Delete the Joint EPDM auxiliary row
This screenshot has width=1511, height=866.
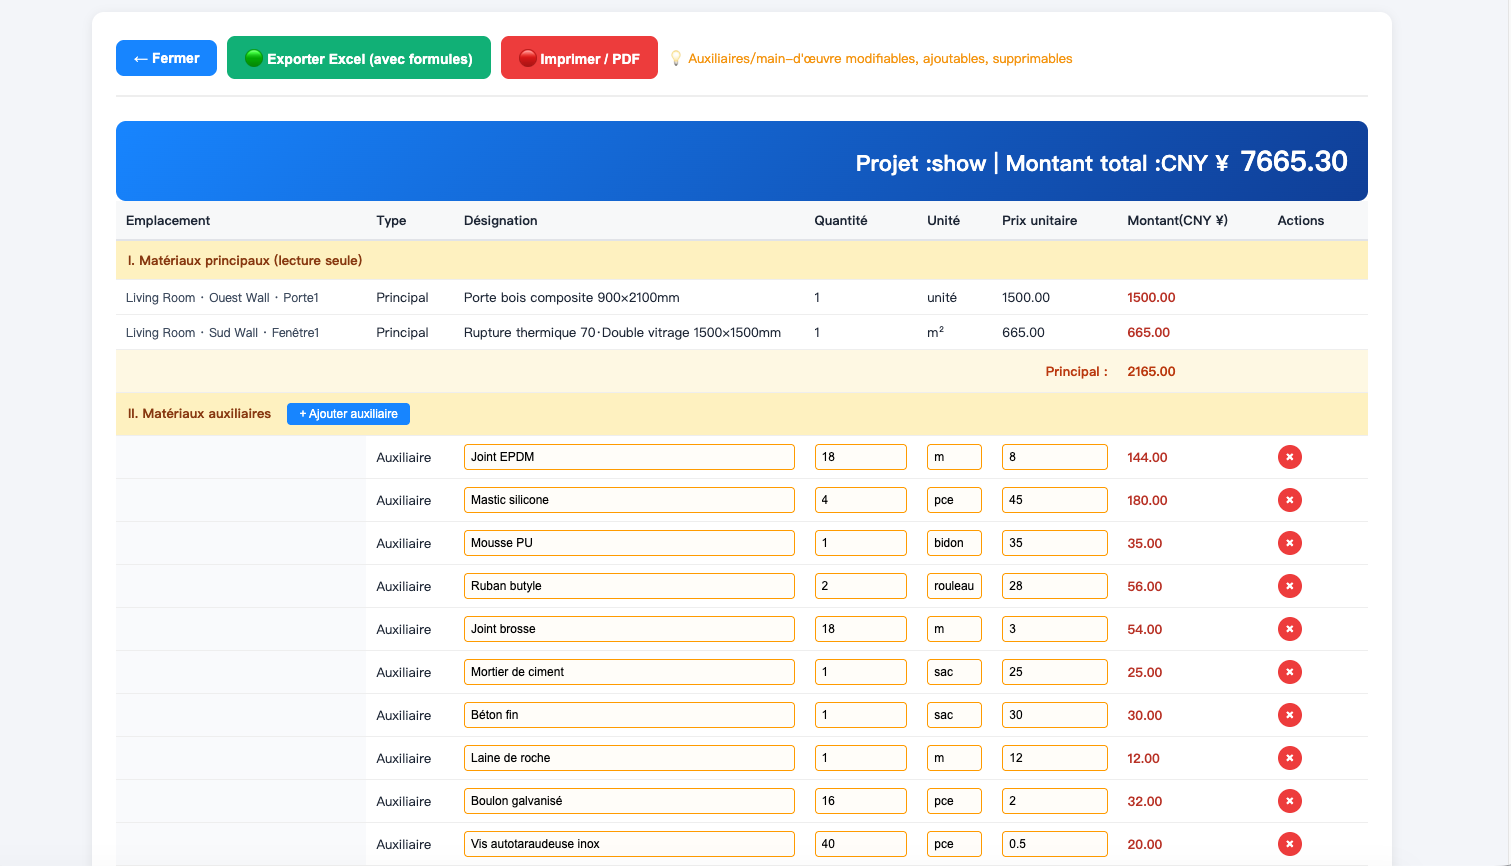click(1289, 457)
